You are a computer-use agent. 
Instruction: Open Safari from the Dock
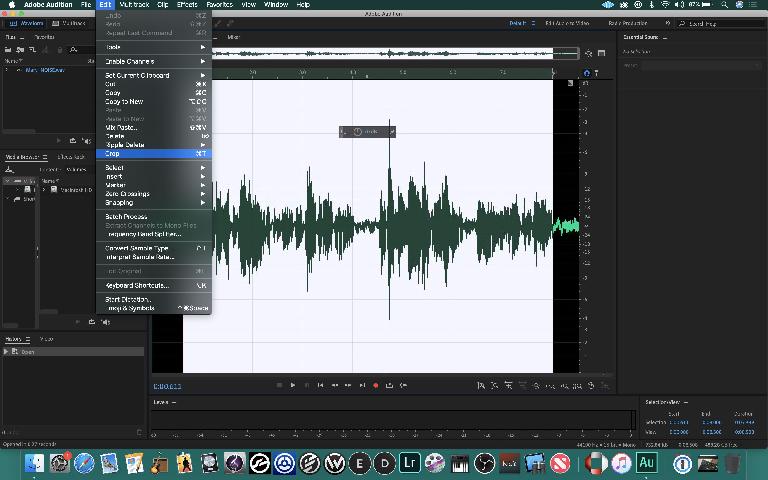(x=84, y=463)
